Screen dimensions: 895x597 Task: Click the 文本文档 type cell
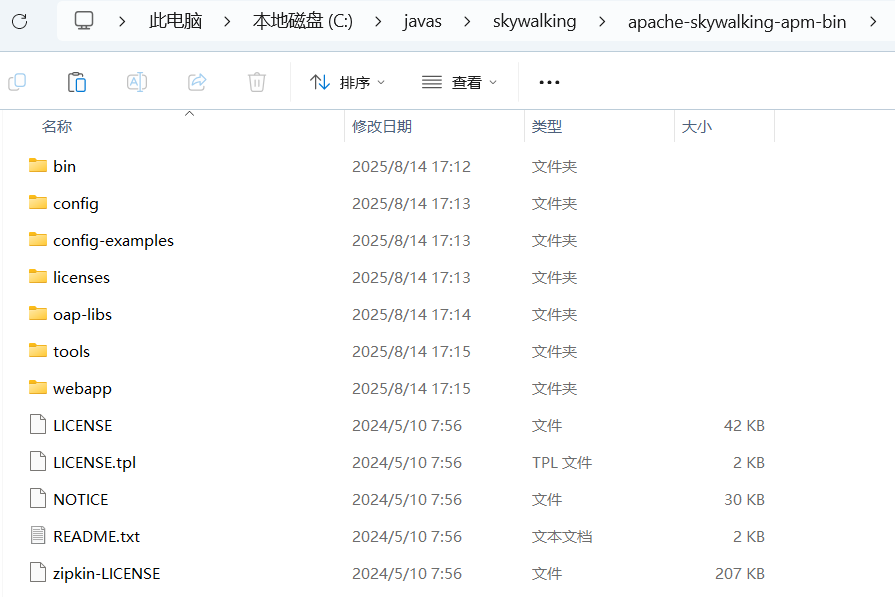[x=562, y=537]
